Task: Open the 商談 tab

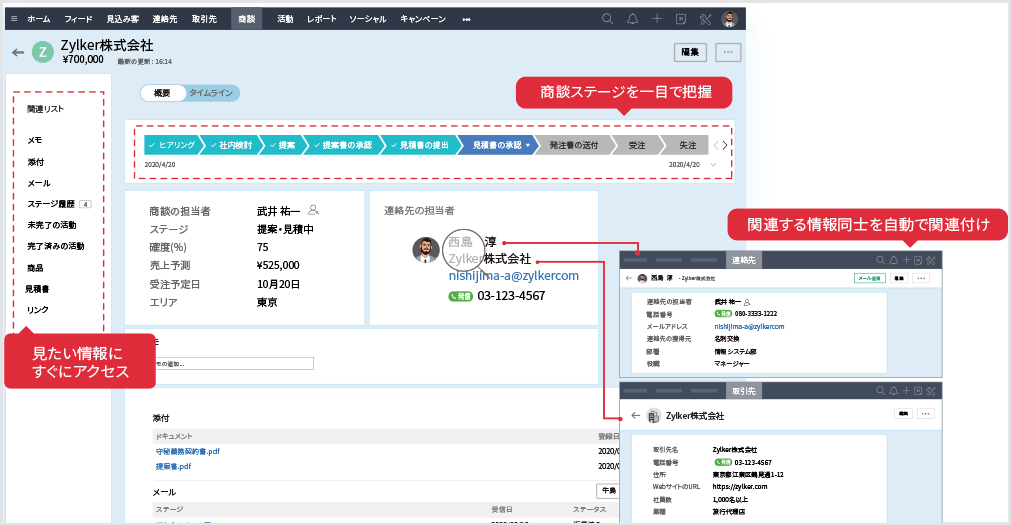Action: click(247, 19)
